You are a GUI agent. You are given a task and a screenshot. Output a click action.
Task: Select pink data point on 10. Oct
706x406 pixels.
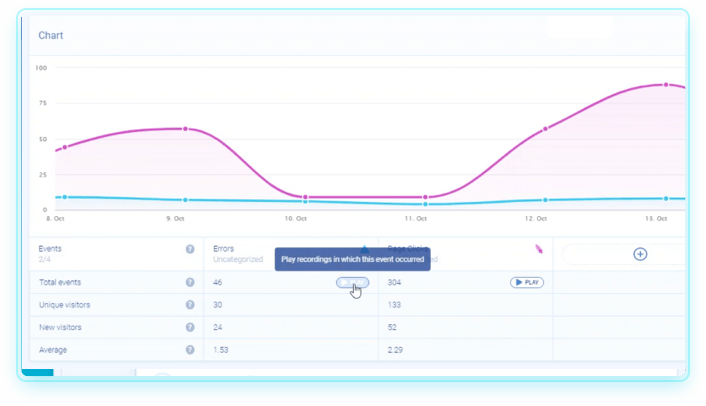pyautogui.click(x=305, y=197)
